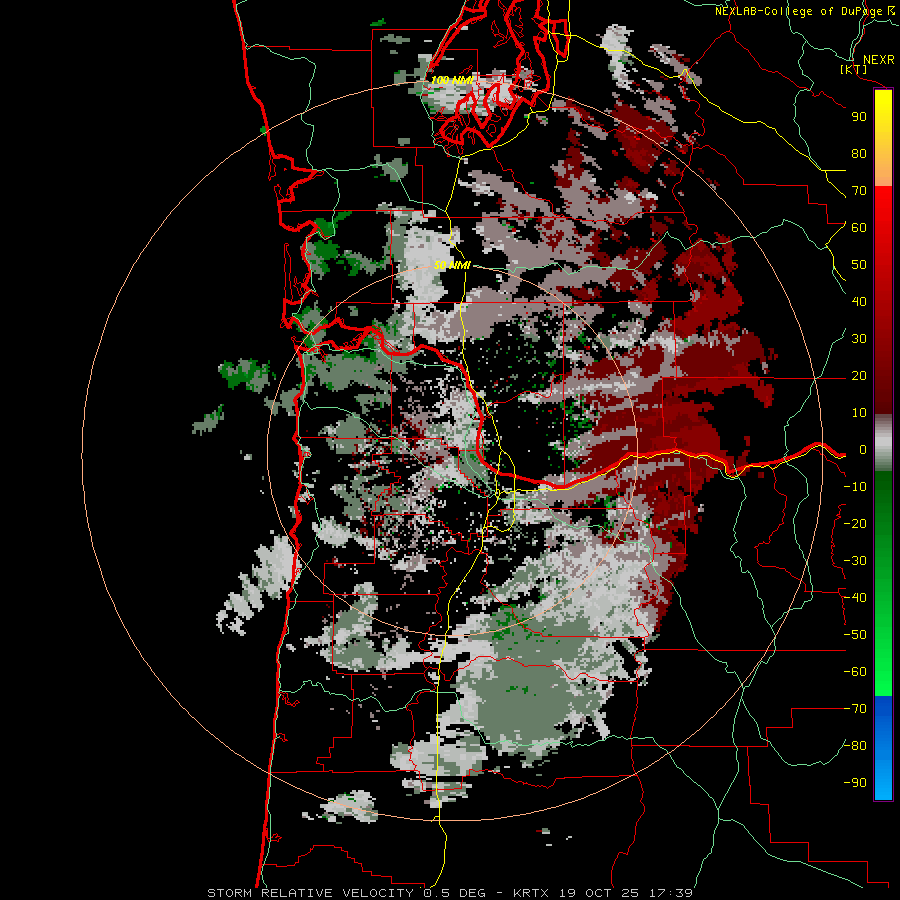This screenshot has width=900, height=900.
Task: Click the -30 value on the velocity scale
Action: click(x=855, y=561)
